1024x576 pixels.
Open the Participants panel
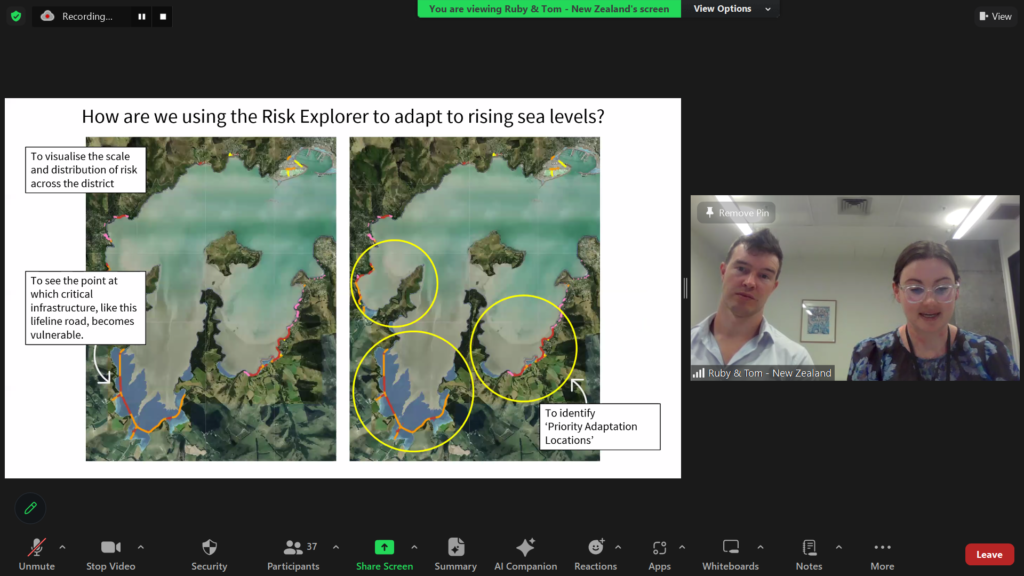click(x=293, y=548)
